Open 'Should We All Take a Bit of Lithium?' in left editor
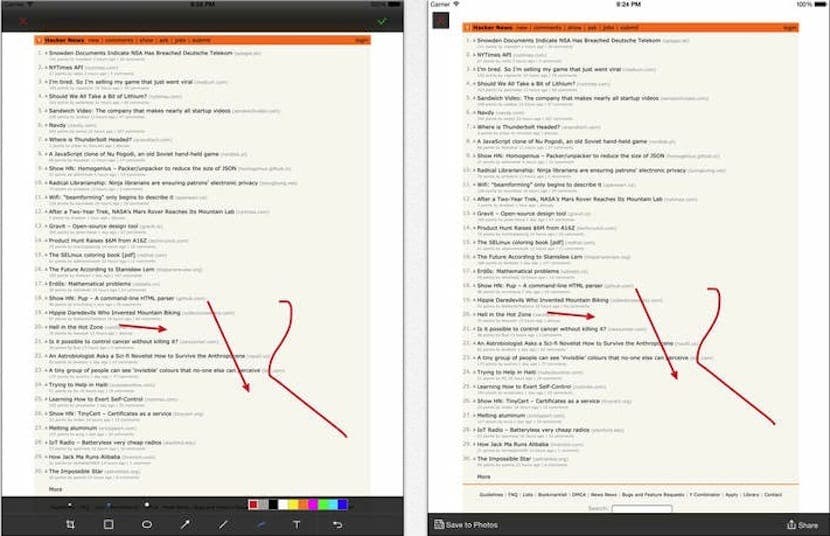The height and width of the screenshot is (536, 830). pyautogui.click(x=98, y=96)
